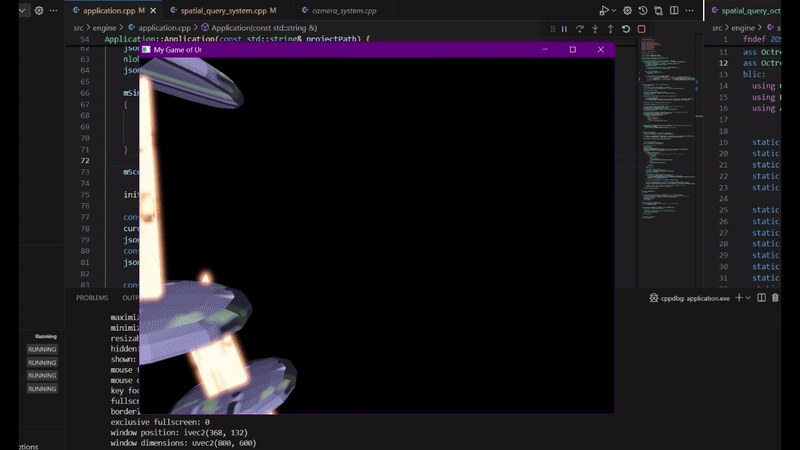Open the debug sidebar ellipsis menu

54,10
